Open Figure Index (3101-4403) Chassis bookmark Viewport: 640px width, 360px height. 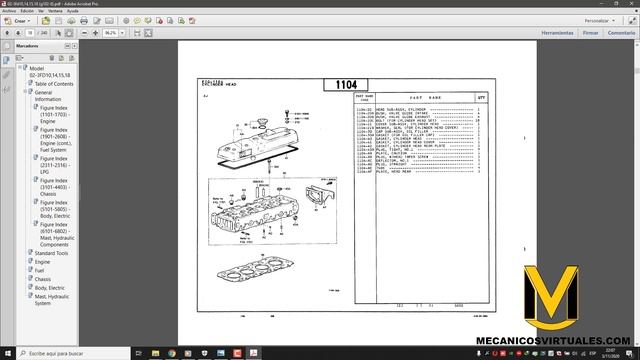55,187
